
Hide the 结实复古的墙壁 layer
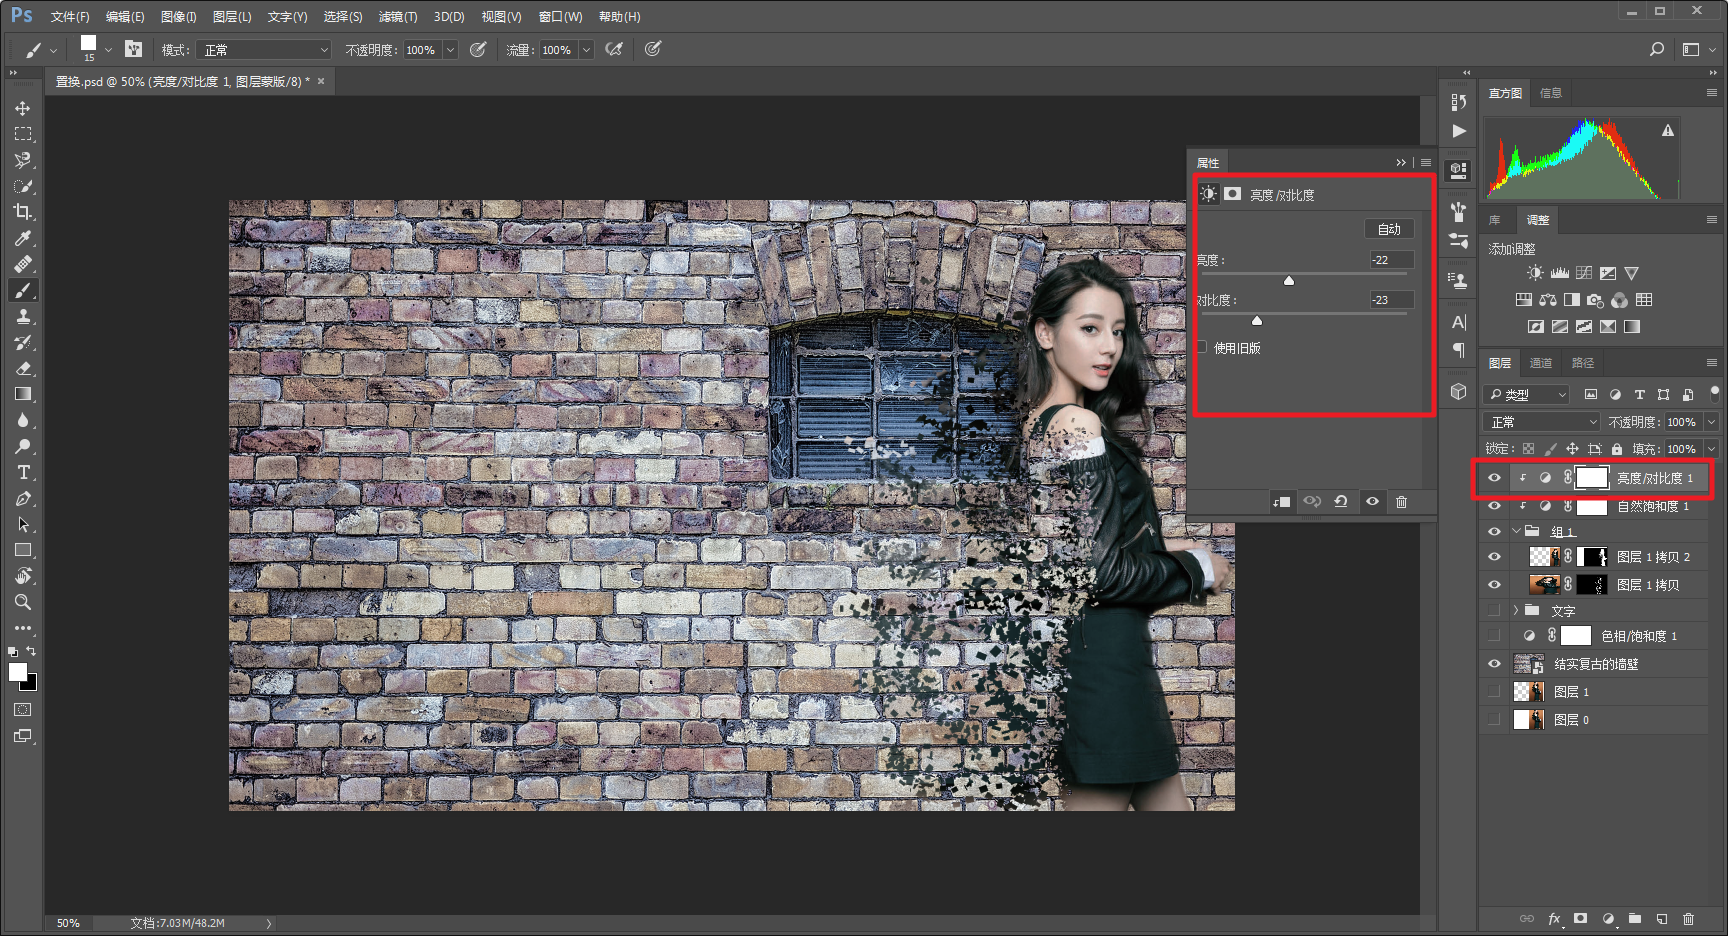point(1494,664)
